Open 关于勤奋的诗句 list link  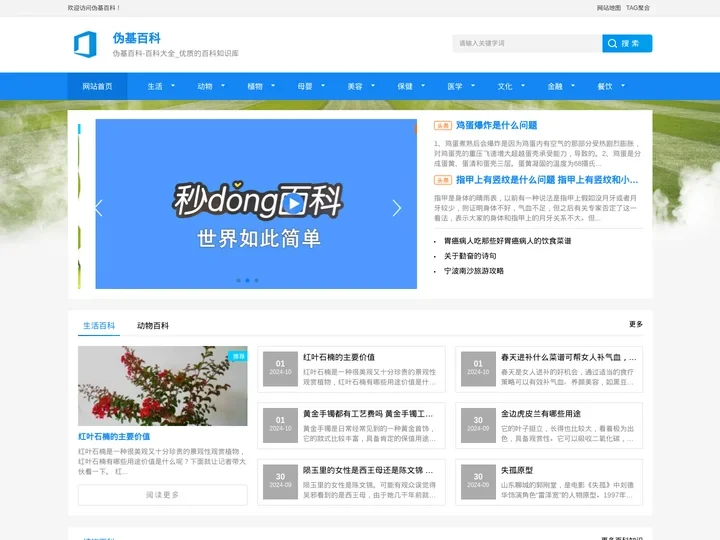click(470, 256)
